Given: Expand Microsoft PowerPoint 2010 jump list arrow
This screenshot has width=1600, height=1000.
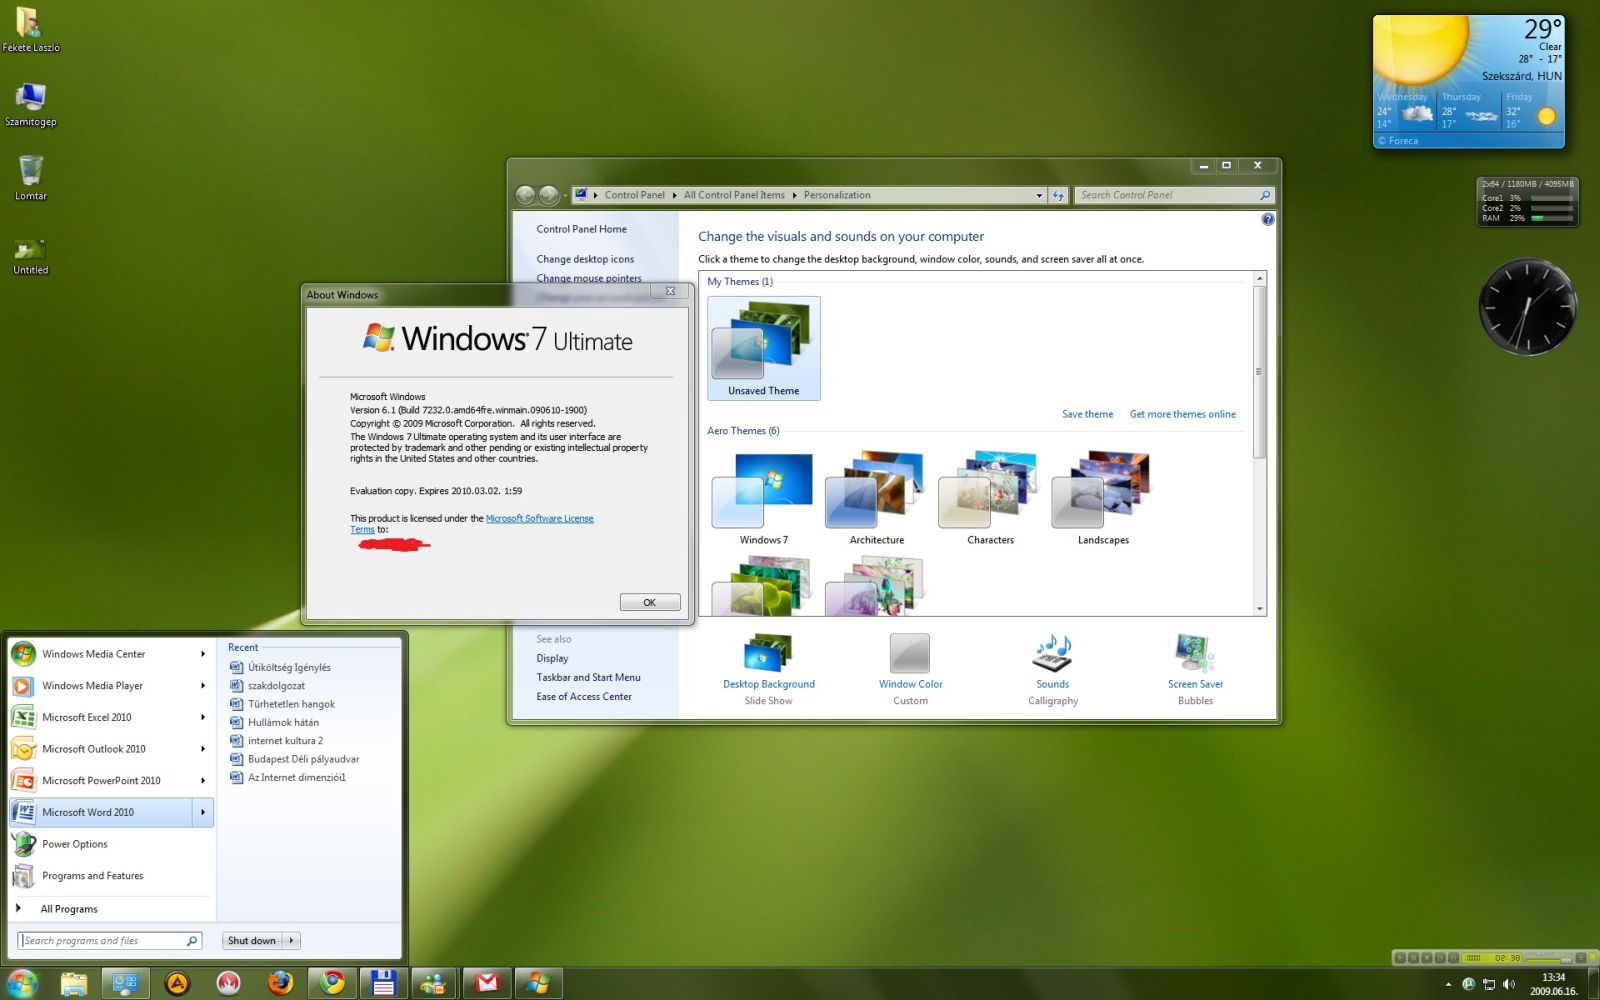Looking at the screenshot, I should click(x=203, y=781).
